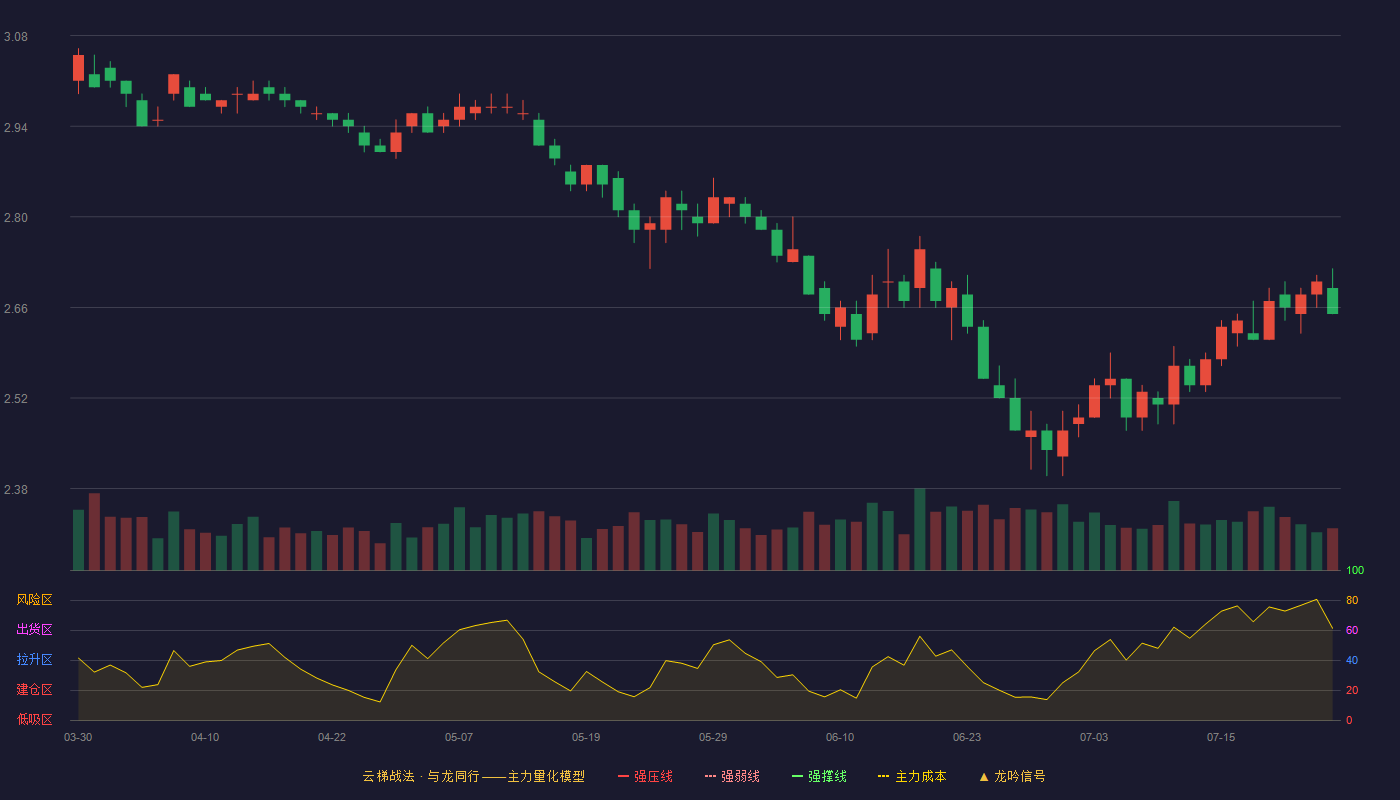
Task: Click the red 强压线 legend line marker
Action: coord(623,776)
